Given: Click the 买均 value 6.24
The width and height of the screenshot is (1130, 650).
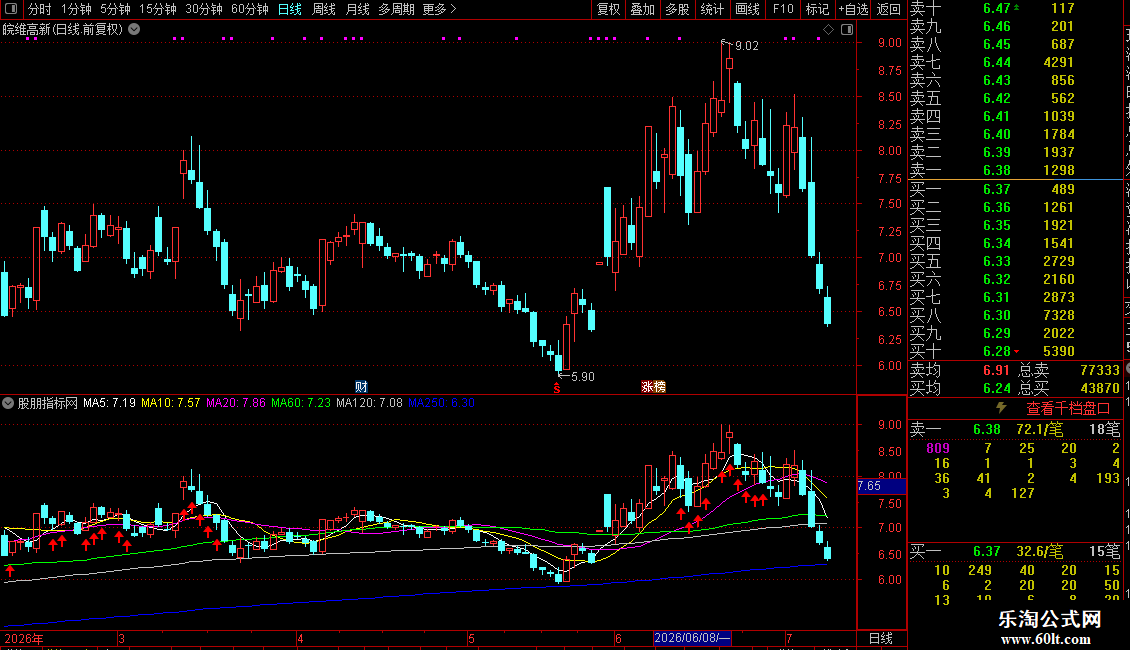Looking at the screenshot, I should pyautogui.click(x=997, y=388).
